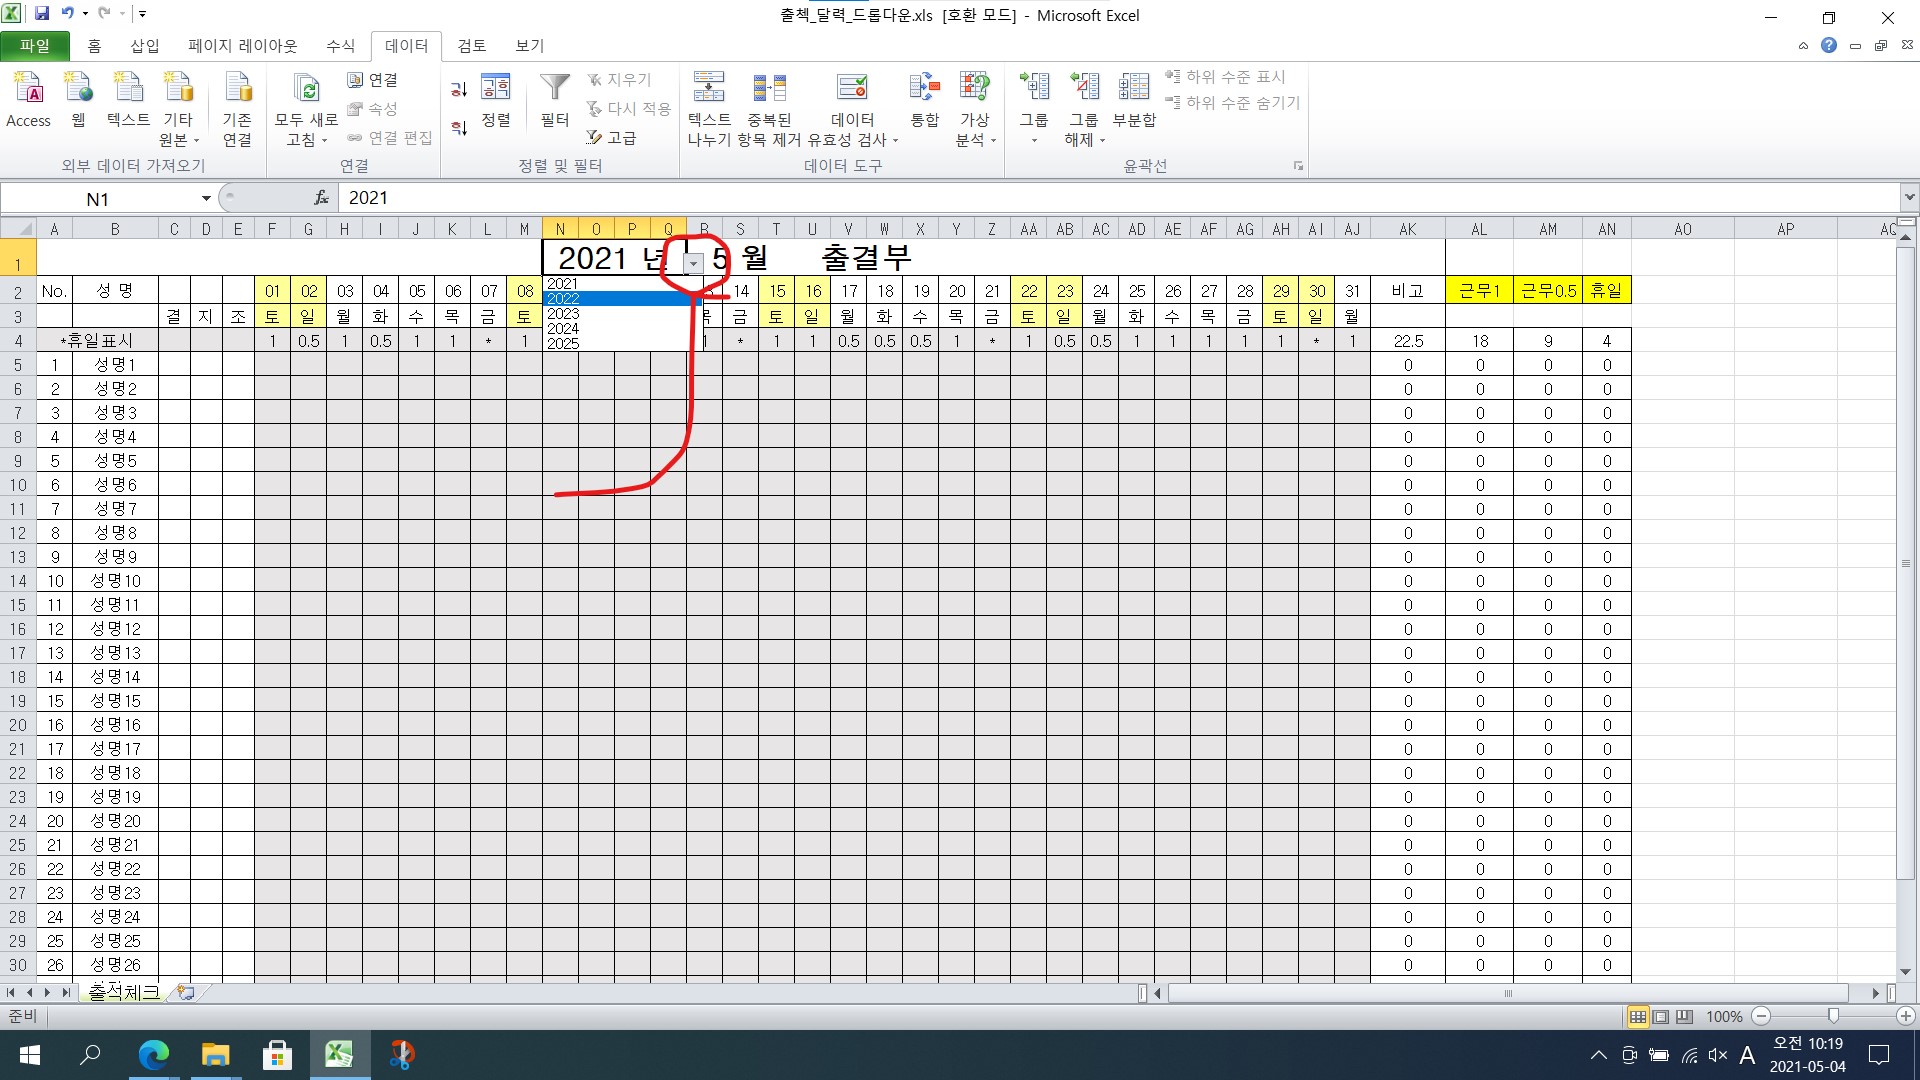Switch to the Insert (삽입) tab

pyautogui.click(x=145, y=46)
